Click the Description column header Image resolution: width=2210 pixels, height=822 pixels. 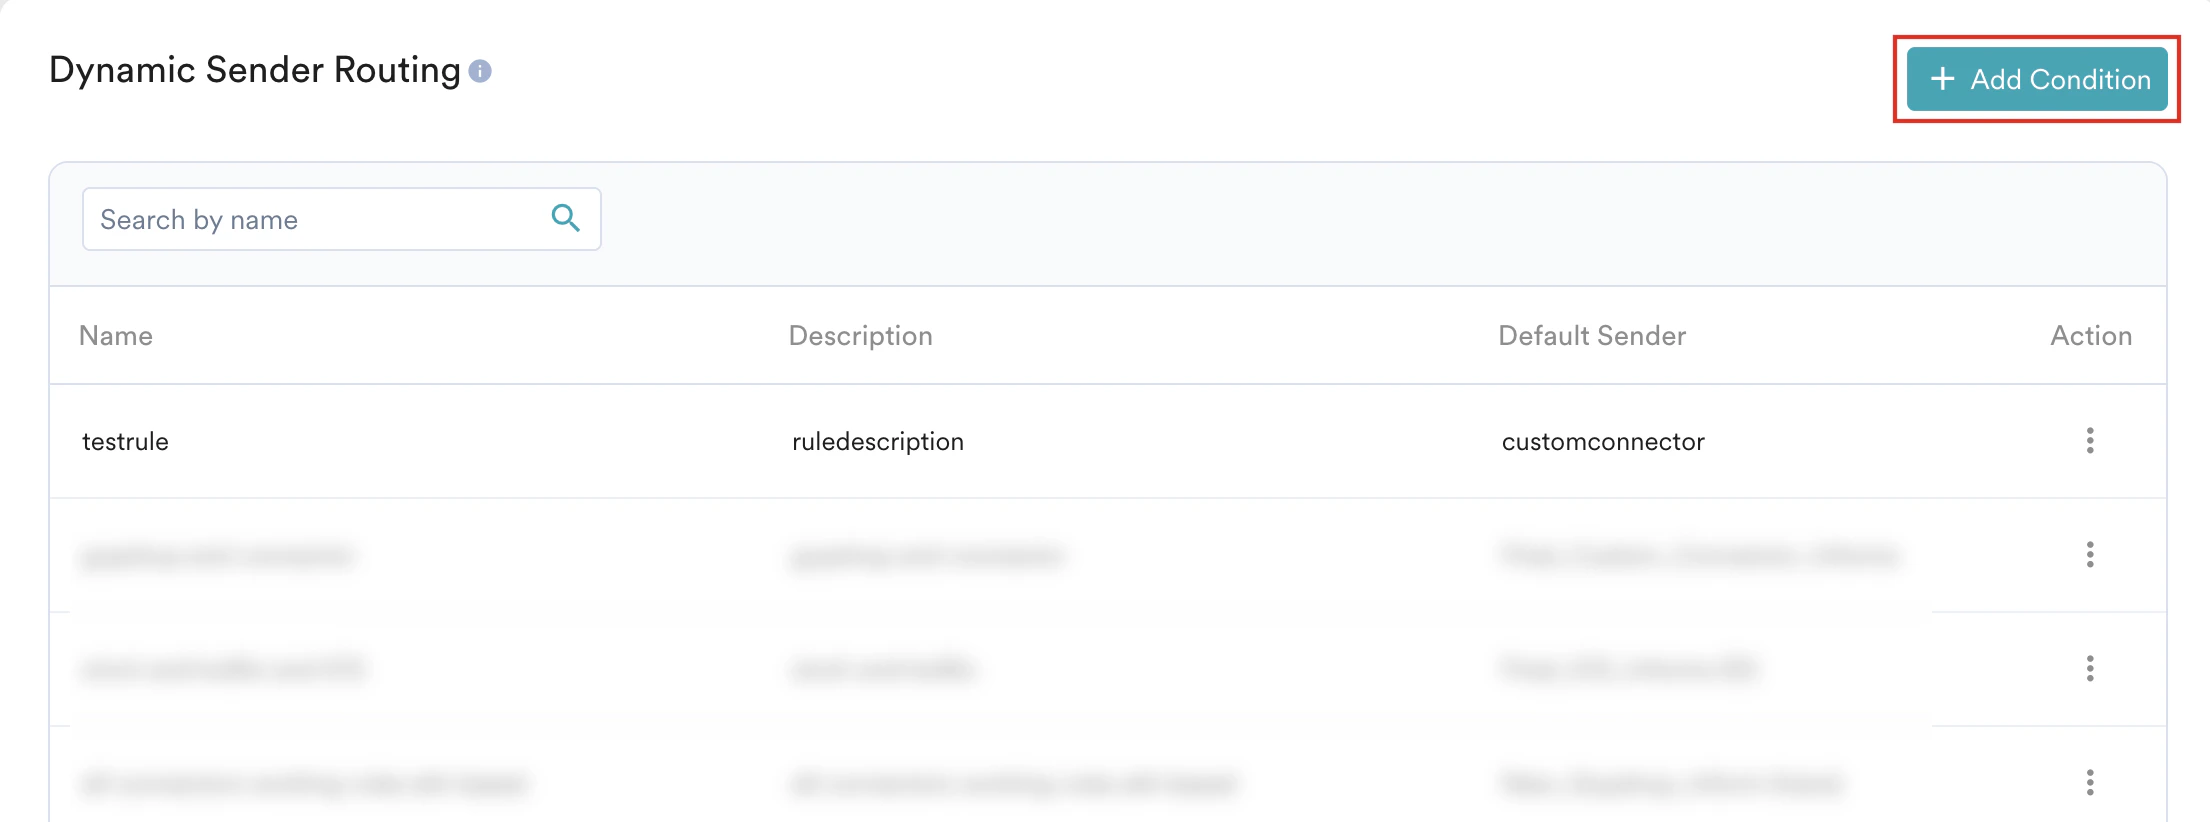pyautogui.click(x=860, y=336)
